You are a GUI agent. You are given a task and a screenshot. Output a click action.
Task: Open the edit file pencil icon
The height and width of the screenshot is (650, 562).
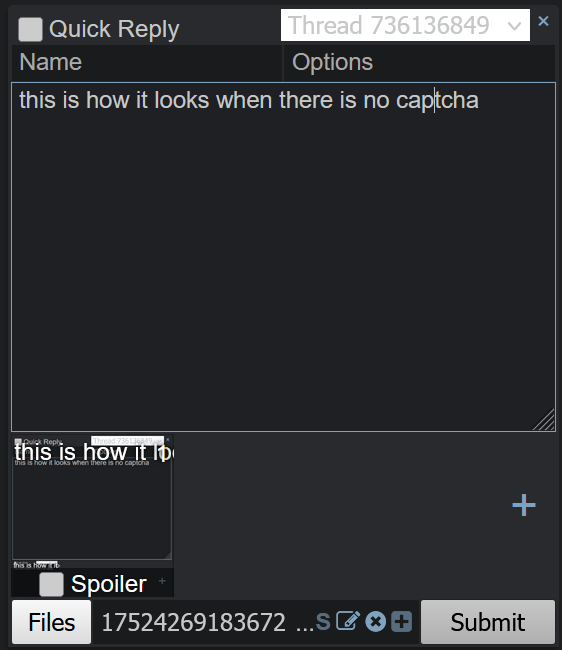(348, 621)
